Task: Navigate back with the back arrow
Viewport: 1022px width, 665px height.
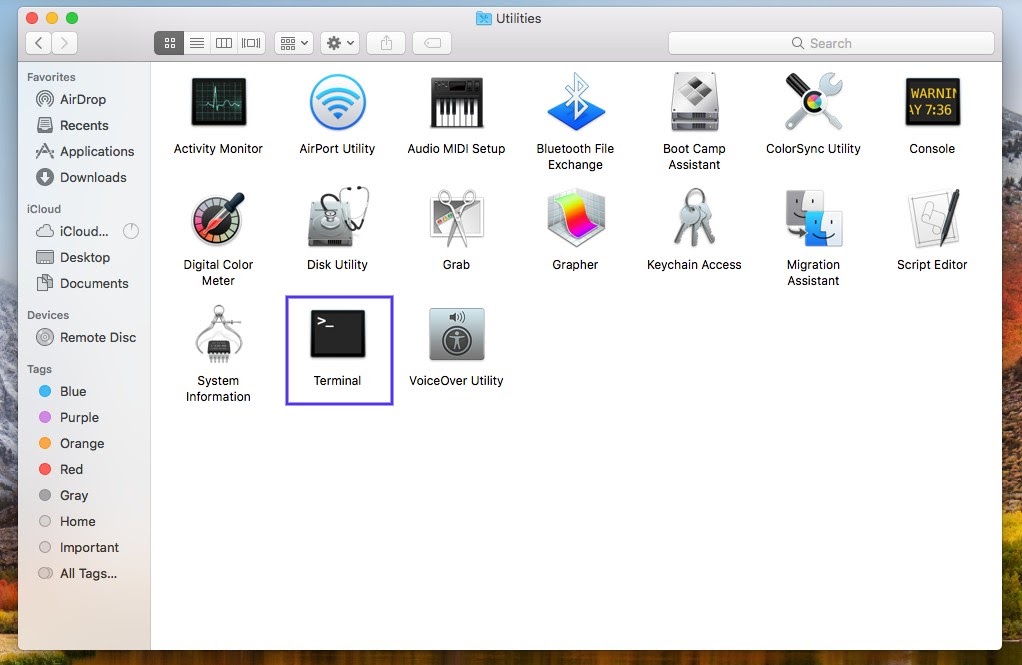Action: coord(37,43)
